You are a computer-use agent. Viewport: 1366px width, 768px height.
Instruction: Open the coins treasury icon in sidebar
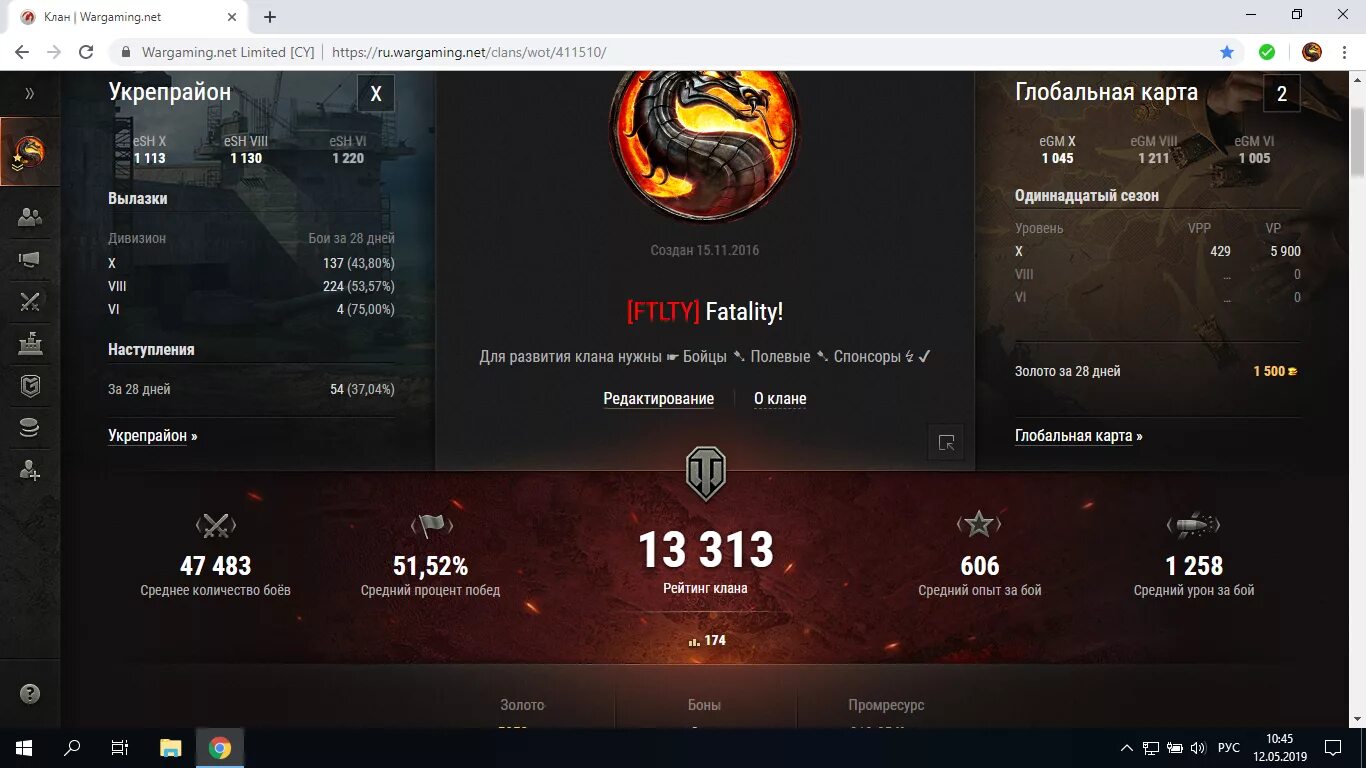[x=29, y=428]
